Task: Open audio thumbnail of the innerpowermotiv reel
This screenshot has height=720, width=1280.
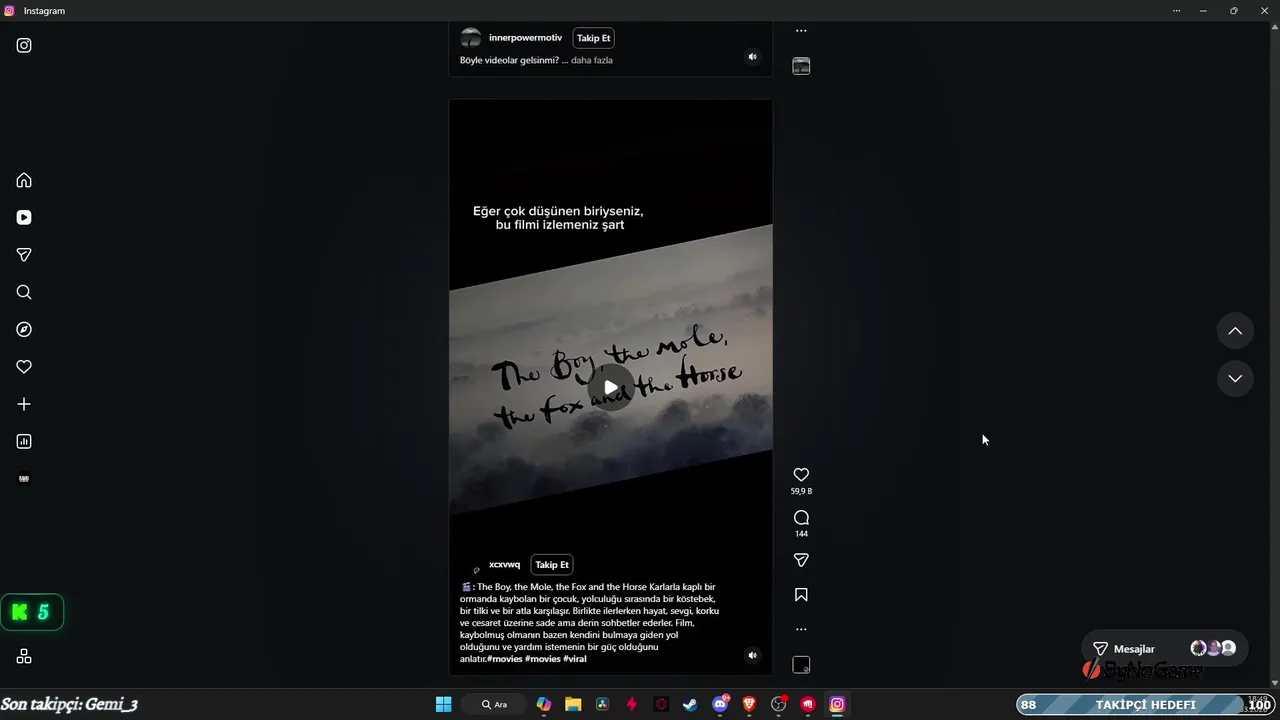Action: 801,66
